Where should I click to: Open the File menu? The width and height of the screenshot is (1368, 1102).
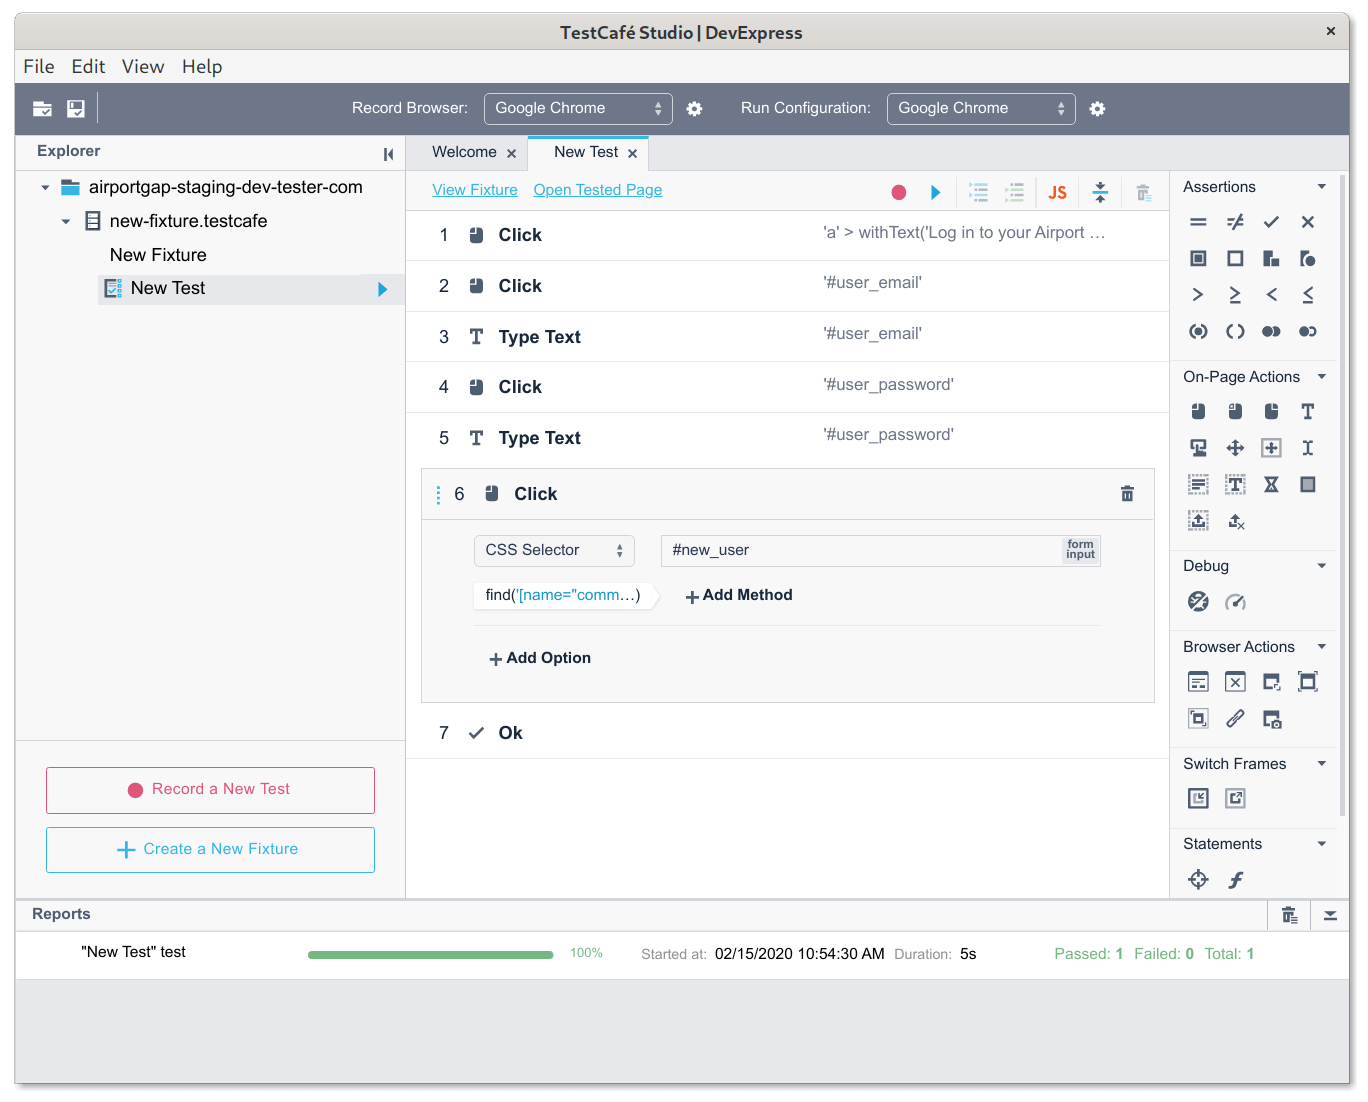pyautogui.click(x=39, y=67)
